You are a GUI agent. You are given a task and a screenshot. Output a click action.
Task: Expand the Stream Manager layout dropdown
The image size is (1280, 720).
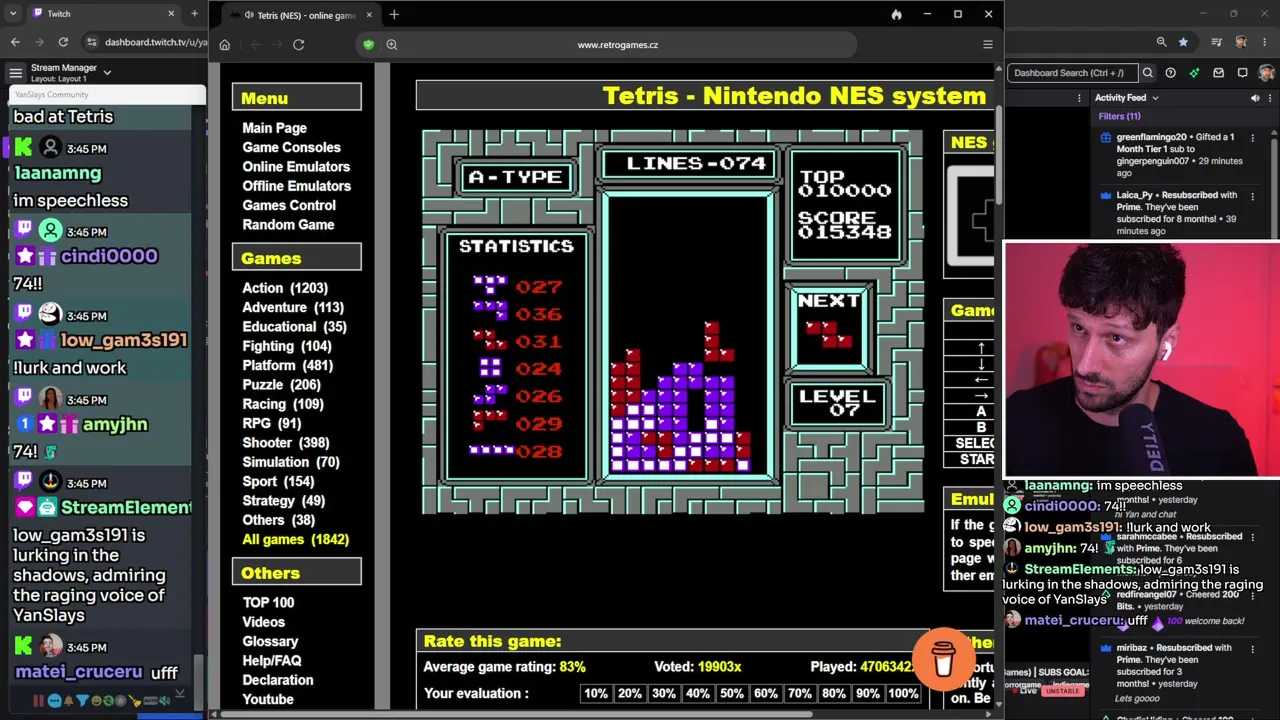pos(107,72)
